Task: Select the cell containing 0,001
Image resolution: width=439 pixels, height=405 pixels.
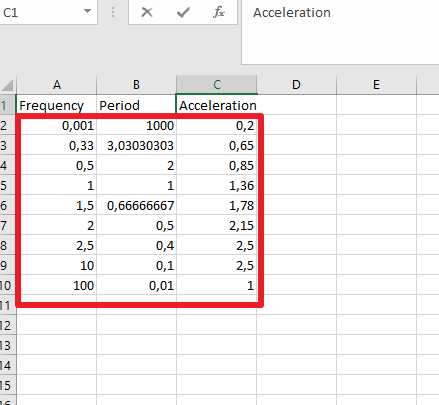Action: pos(56,125)
